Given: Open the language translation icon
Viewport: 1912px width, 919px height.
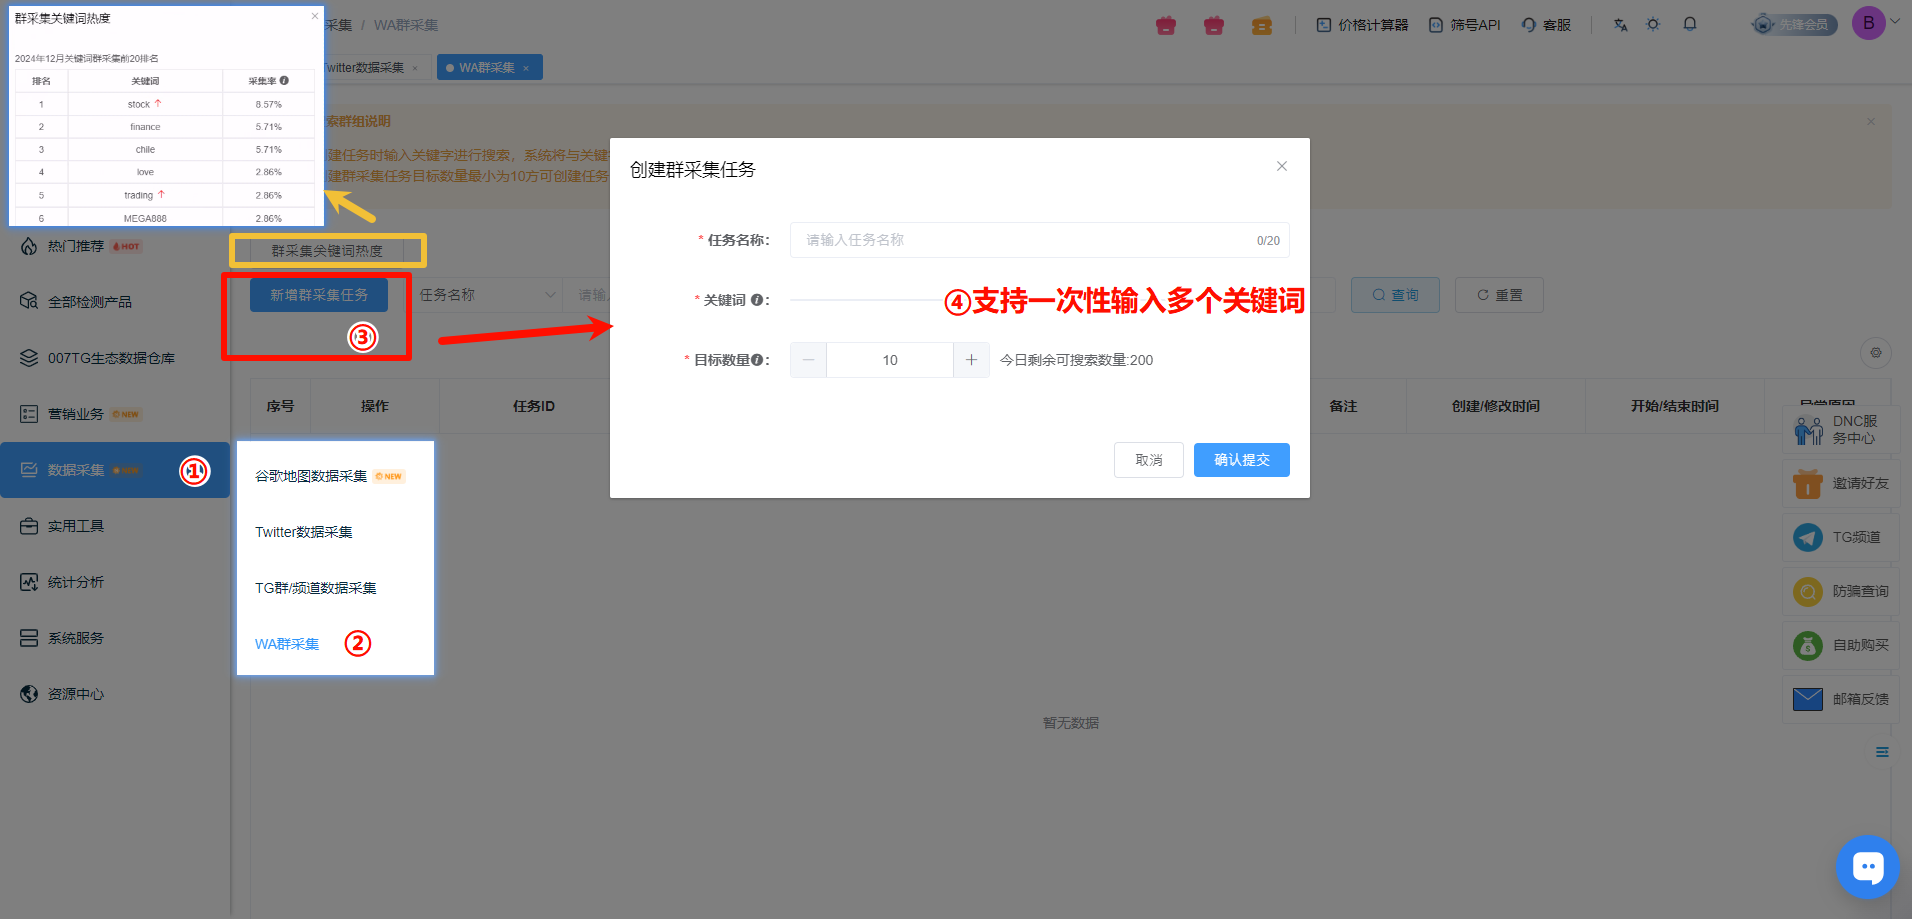Looking at the screenshot, I should click(x=1620, y=25).
